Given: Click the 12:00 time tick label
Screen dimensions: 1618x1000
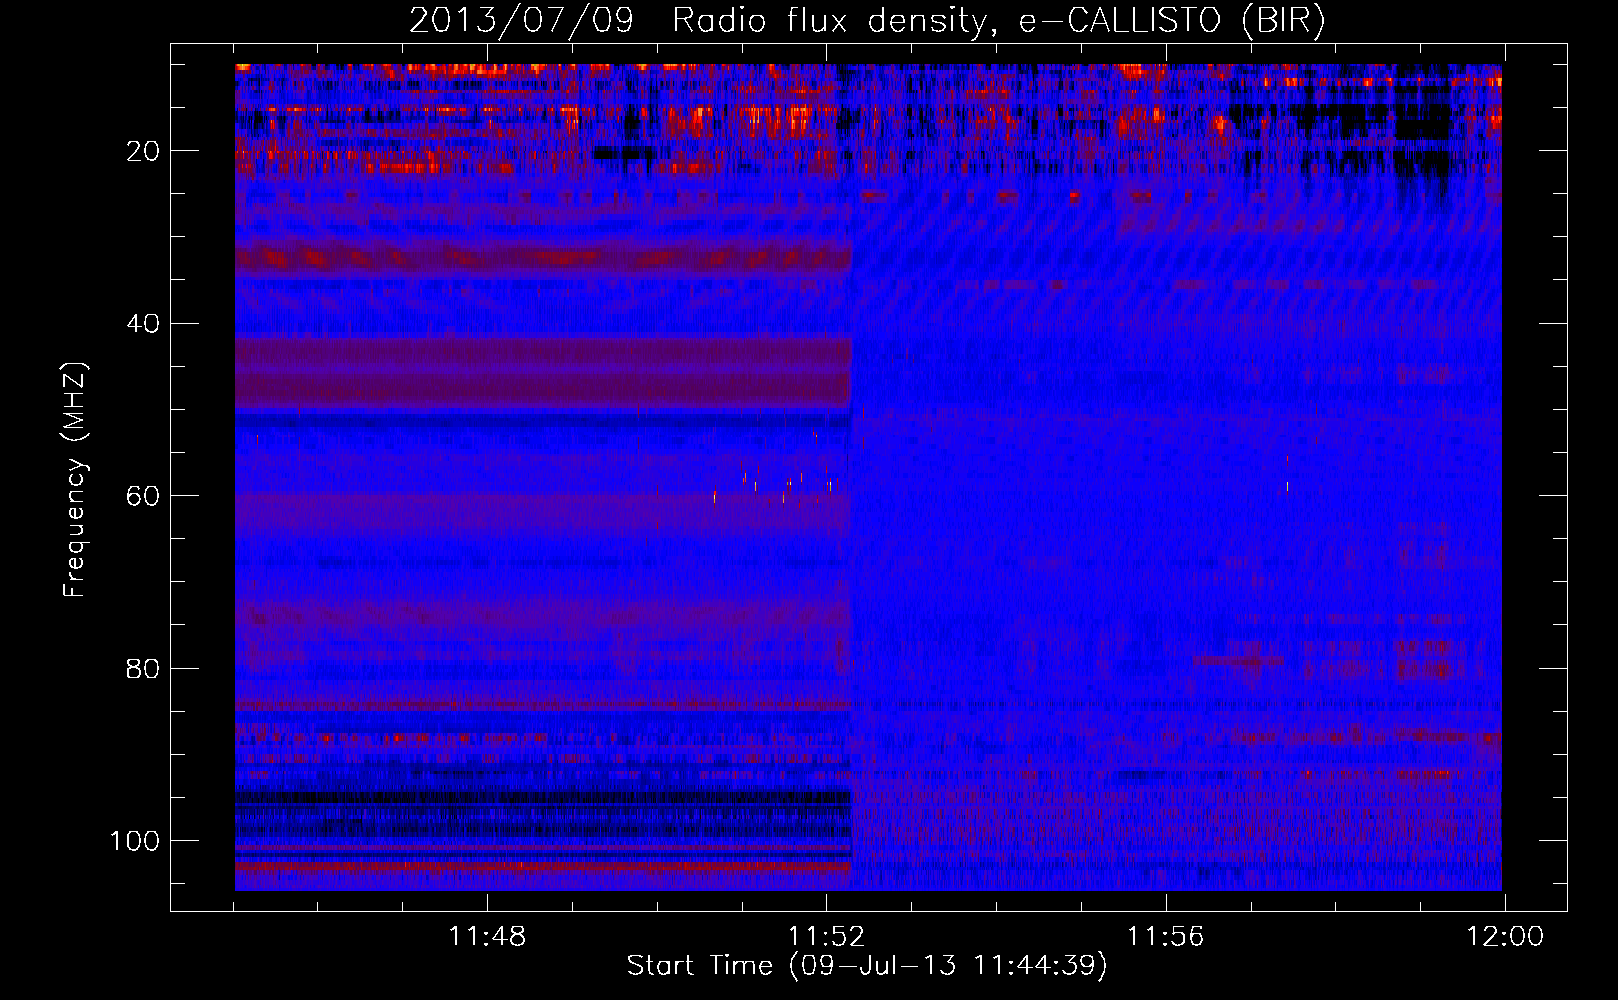Looking at the screenshot, I should 1505,937.
